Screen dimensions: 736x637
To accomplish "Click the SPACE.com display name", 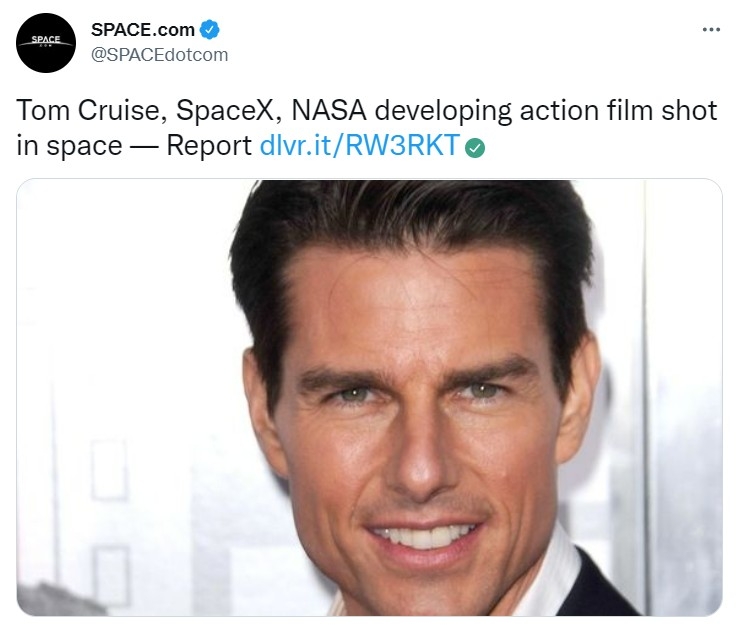I will [143, 29].
